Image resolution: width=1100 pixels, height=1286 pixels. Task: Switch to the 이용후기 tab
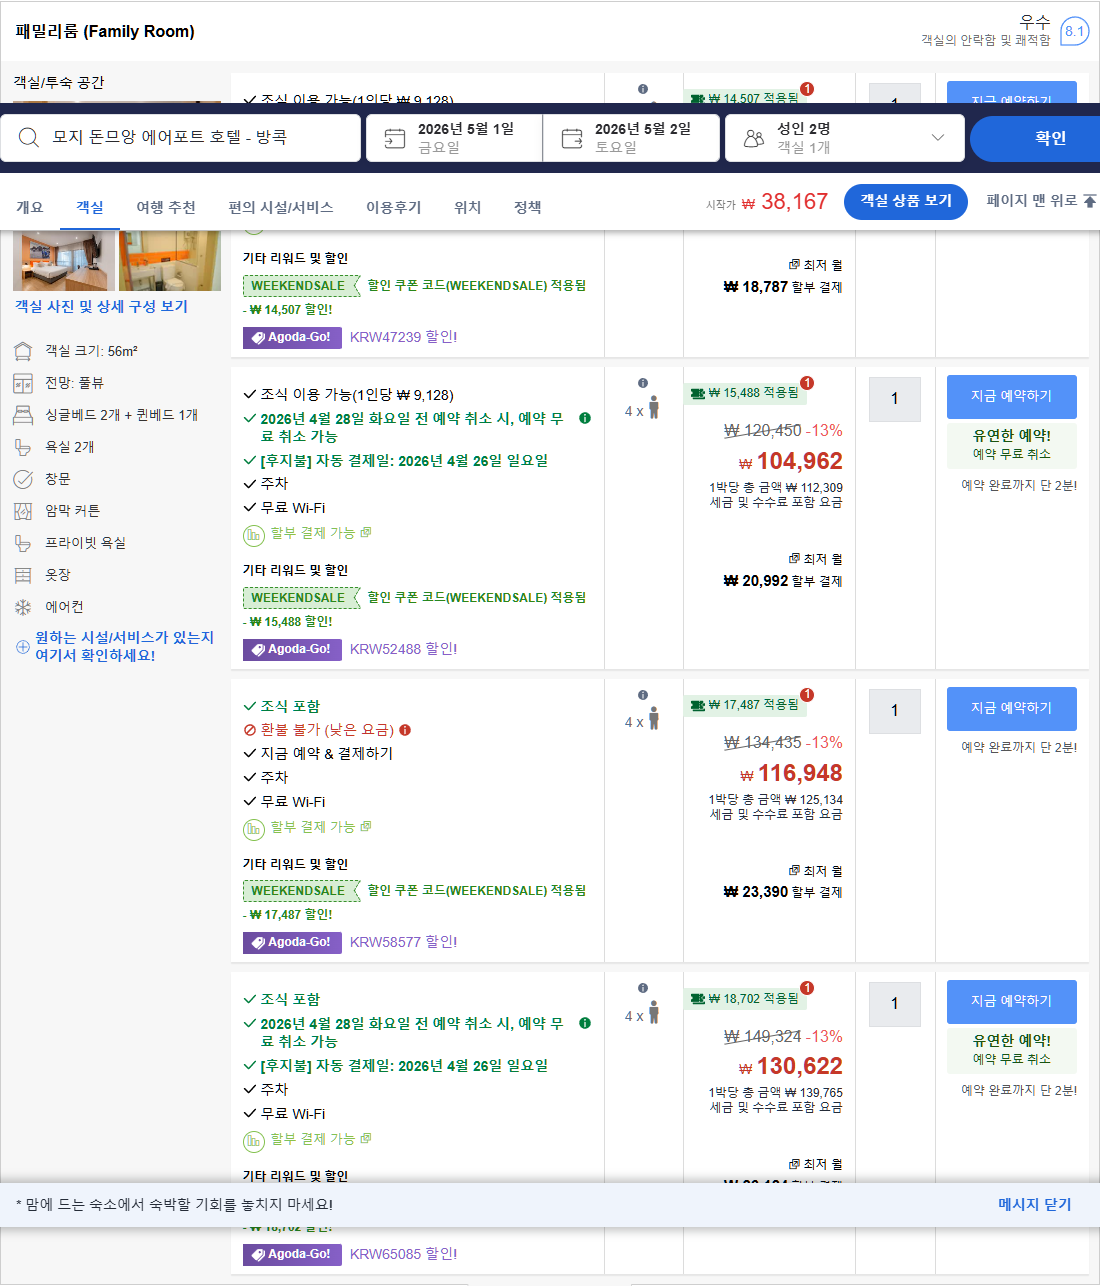[x=394, y=207]
